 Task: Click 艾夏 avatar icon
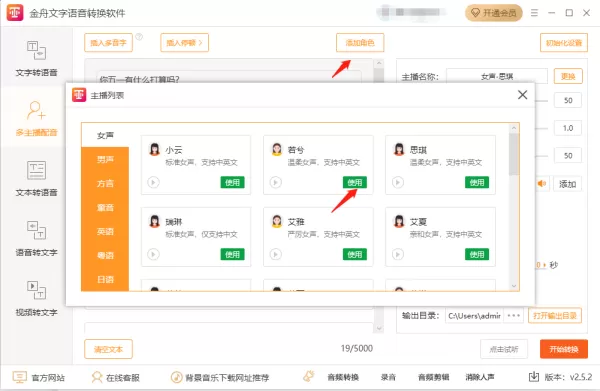pos(399,221)
